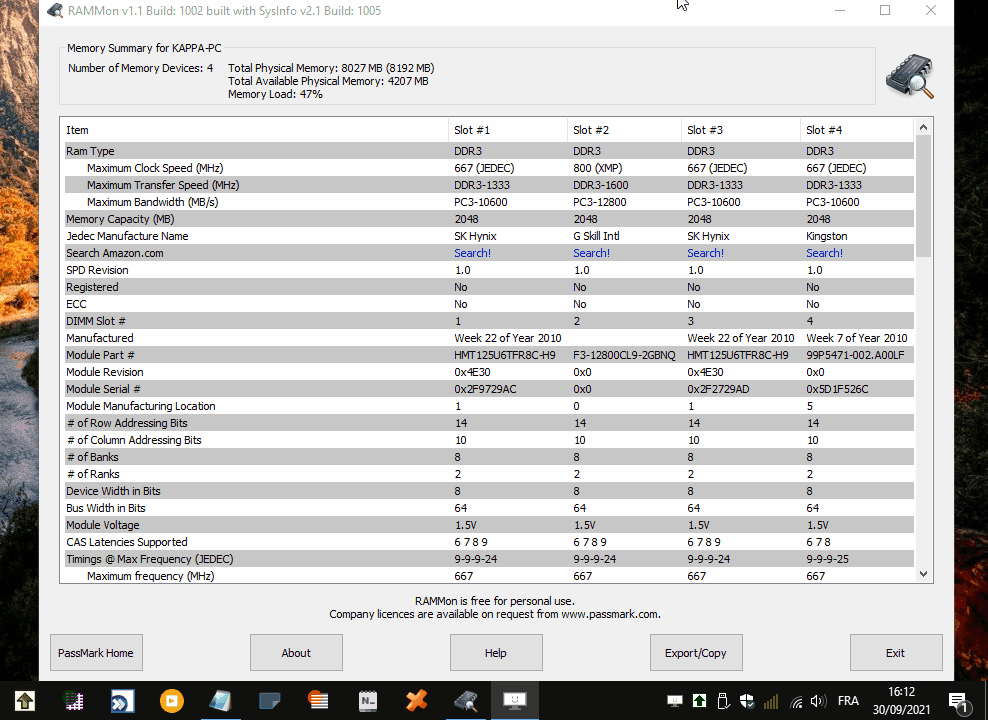This screenshot has width=988, height=720.
Task: Open the purple grid taskbar app
Action: [x=74, y=700]
